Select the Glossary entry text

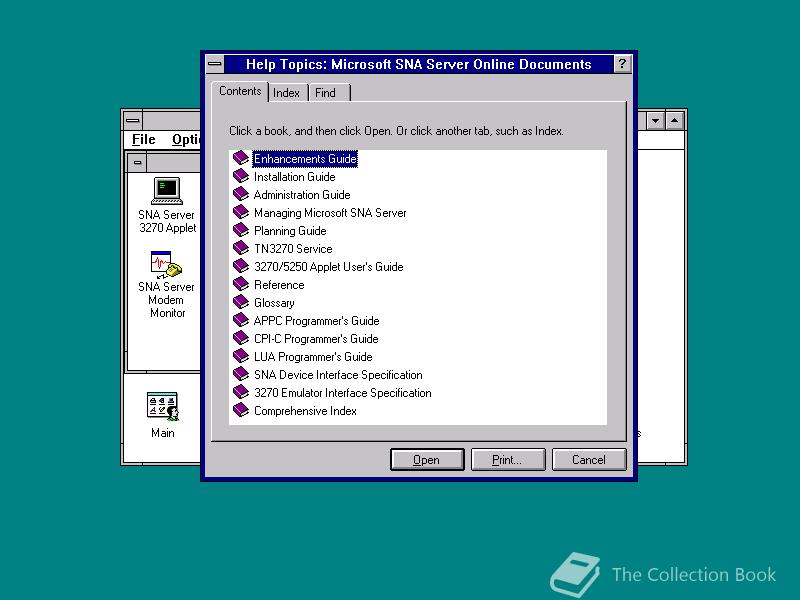pos(274,303)
